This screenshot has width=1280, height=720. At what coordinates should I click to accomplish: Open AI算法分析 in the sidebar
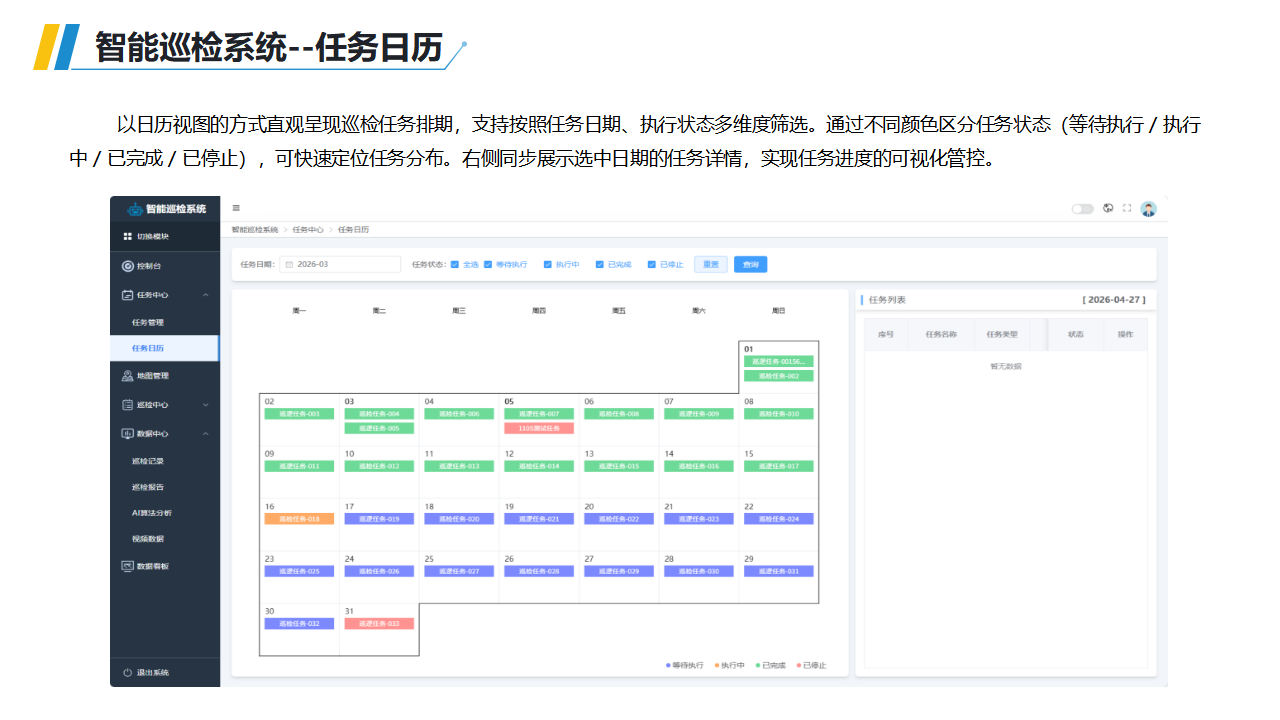coord(152,513)
